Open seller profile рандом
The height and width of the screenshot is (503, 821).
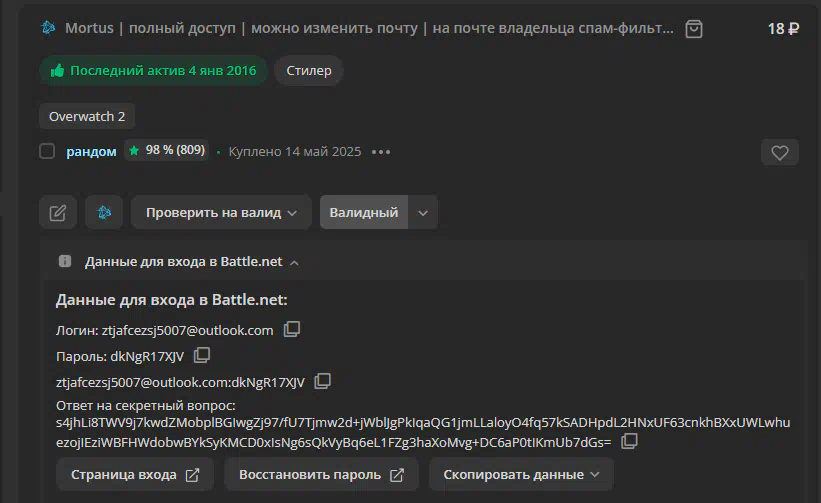91,152
